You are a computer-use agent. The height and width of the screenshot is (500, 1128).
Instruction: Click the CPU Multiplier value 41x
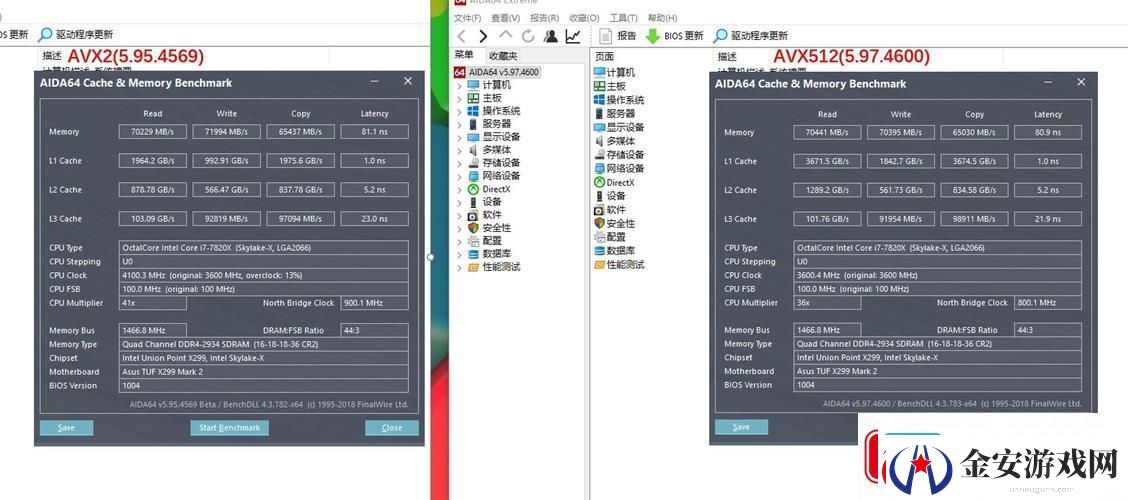pos(153,303)
